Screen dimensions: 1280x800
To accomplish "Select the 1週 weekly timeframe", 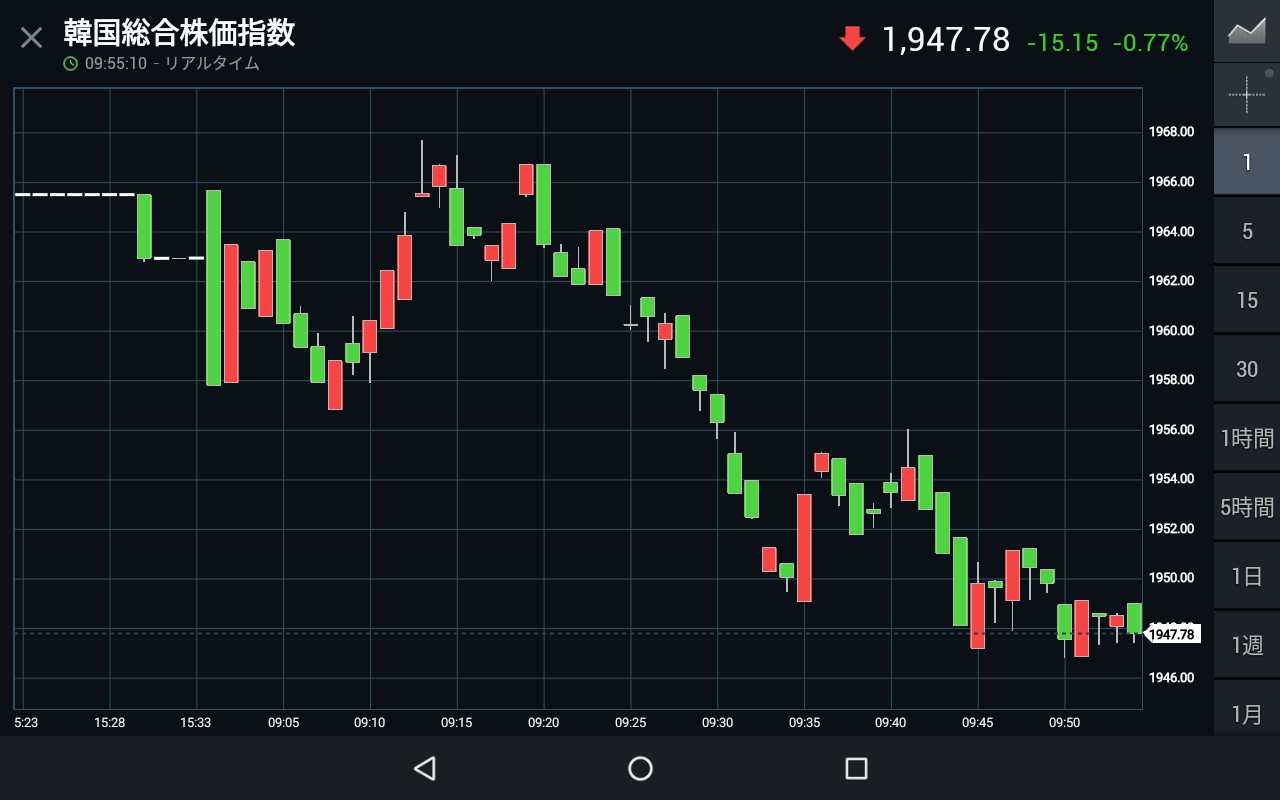I will [x=1246, y=645].
